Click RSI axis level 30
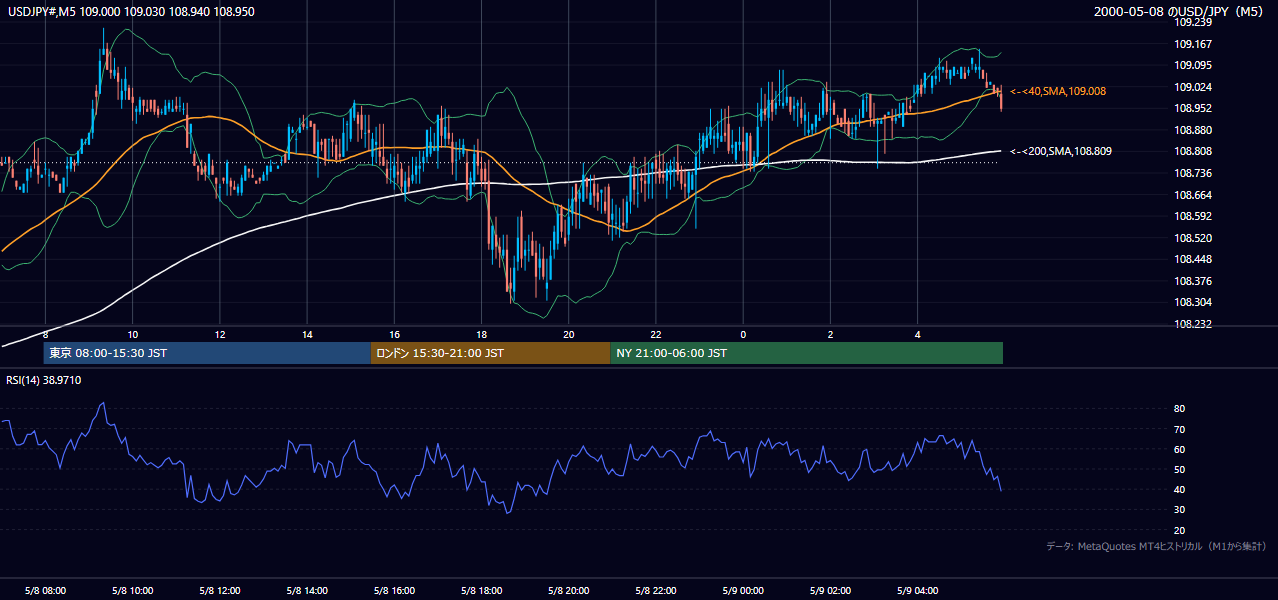 pos(1179,510)
